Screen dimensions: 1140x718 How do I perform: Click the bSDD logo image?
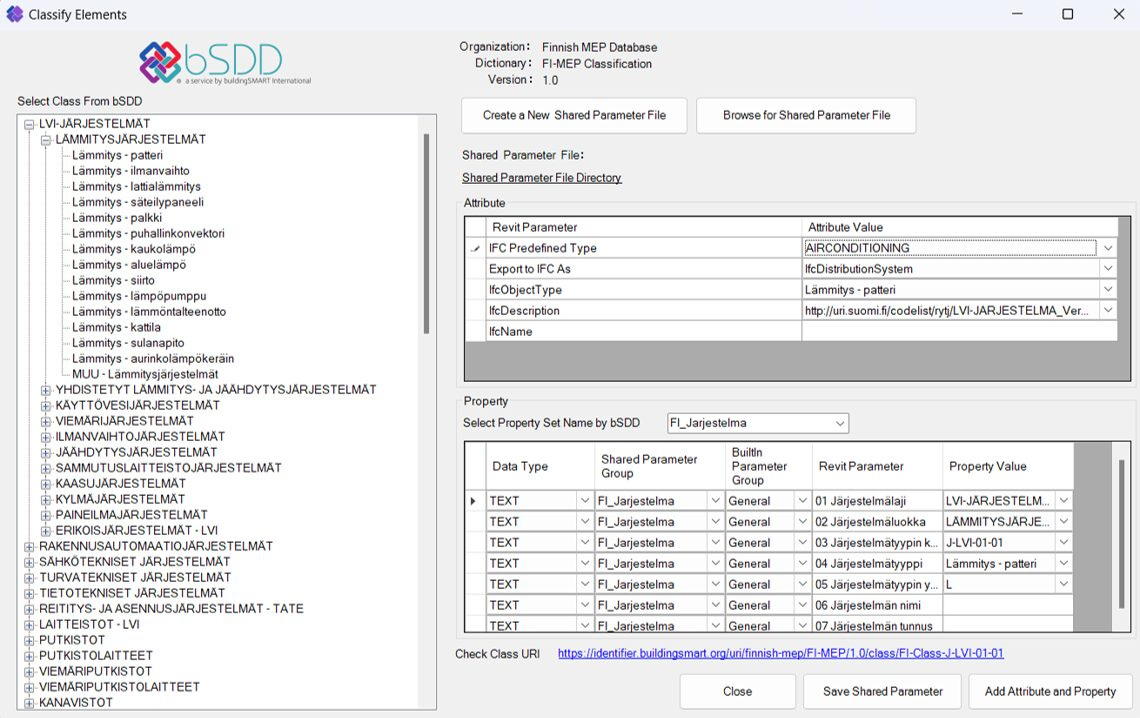(225, 62)
